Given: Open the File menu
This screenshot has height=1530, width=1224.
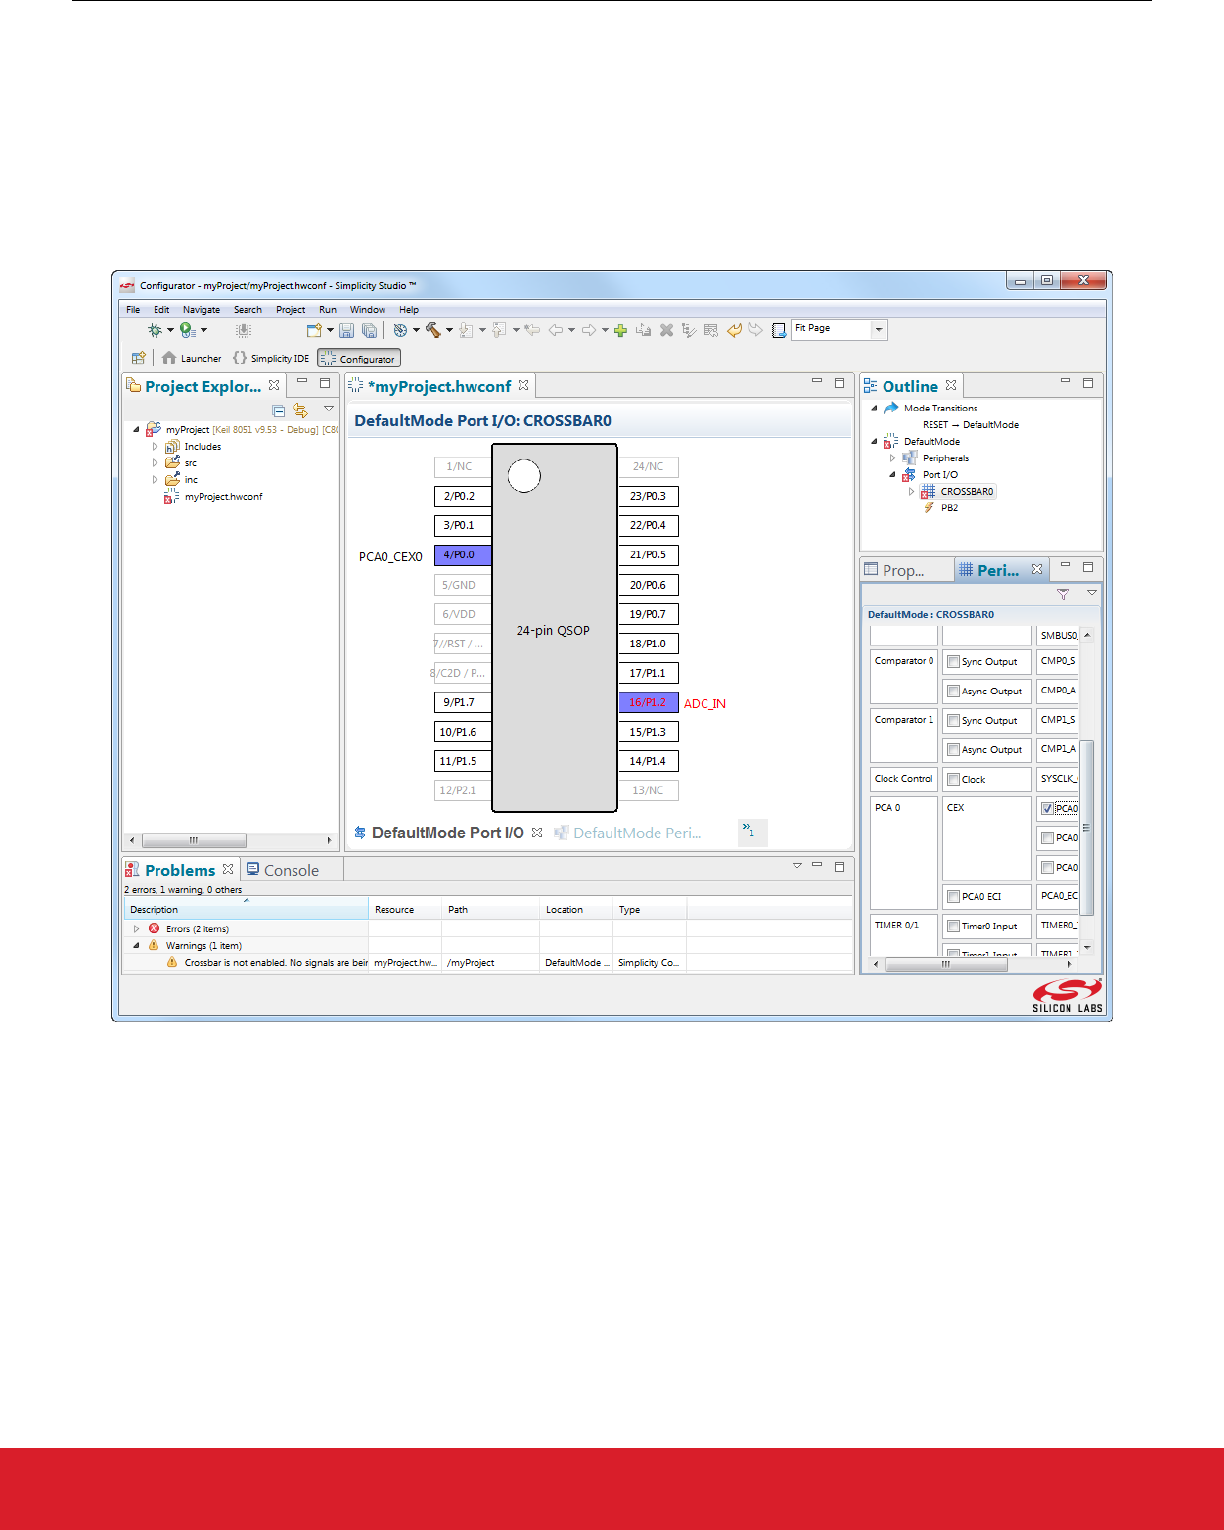Looking at the screenshot, I should tap(133, 310).
